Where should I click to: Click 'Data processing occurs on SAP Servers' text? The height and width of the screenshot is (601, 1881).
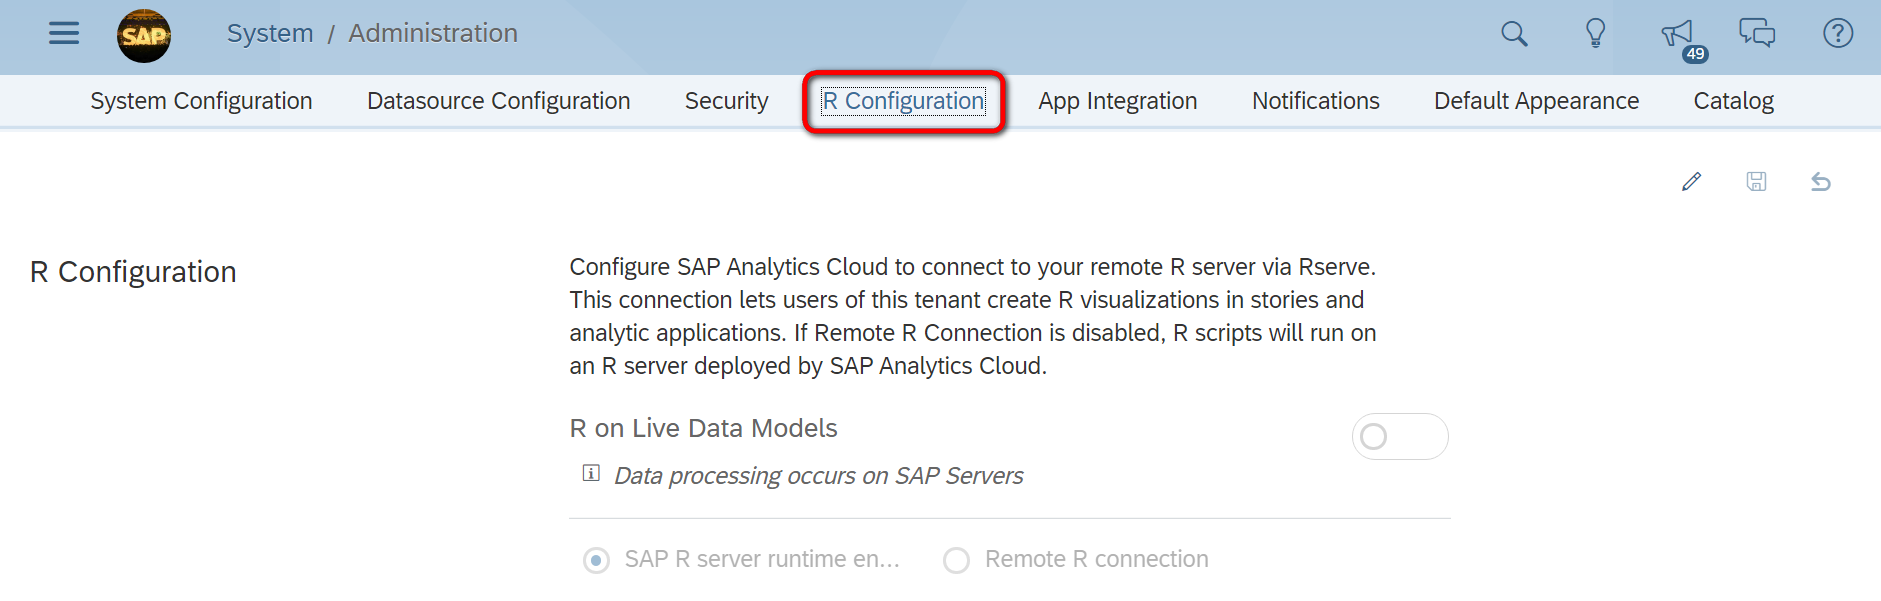(x=818, y=476)
